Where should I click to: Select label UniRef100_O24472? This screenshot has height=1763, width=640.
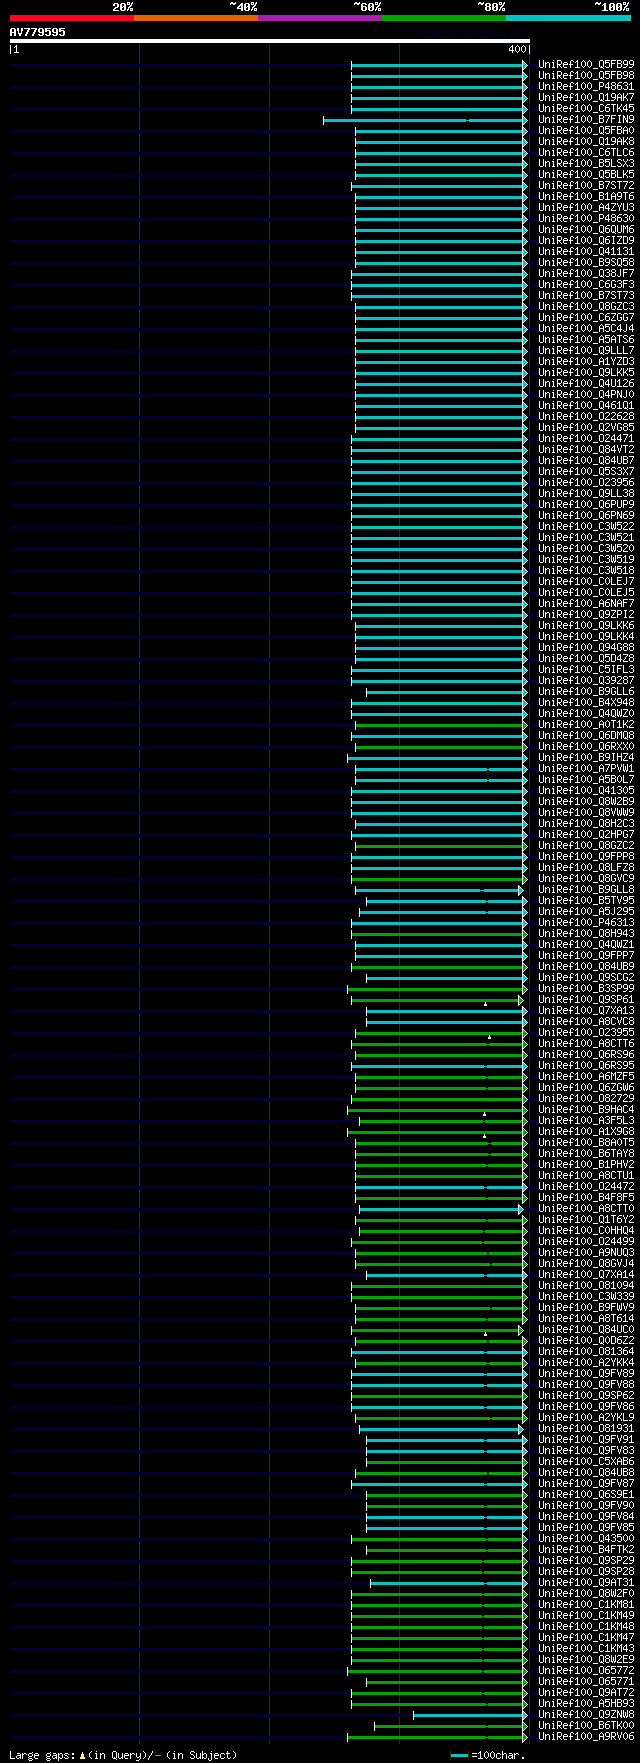pyautogui.click(x=586, y=1186)
